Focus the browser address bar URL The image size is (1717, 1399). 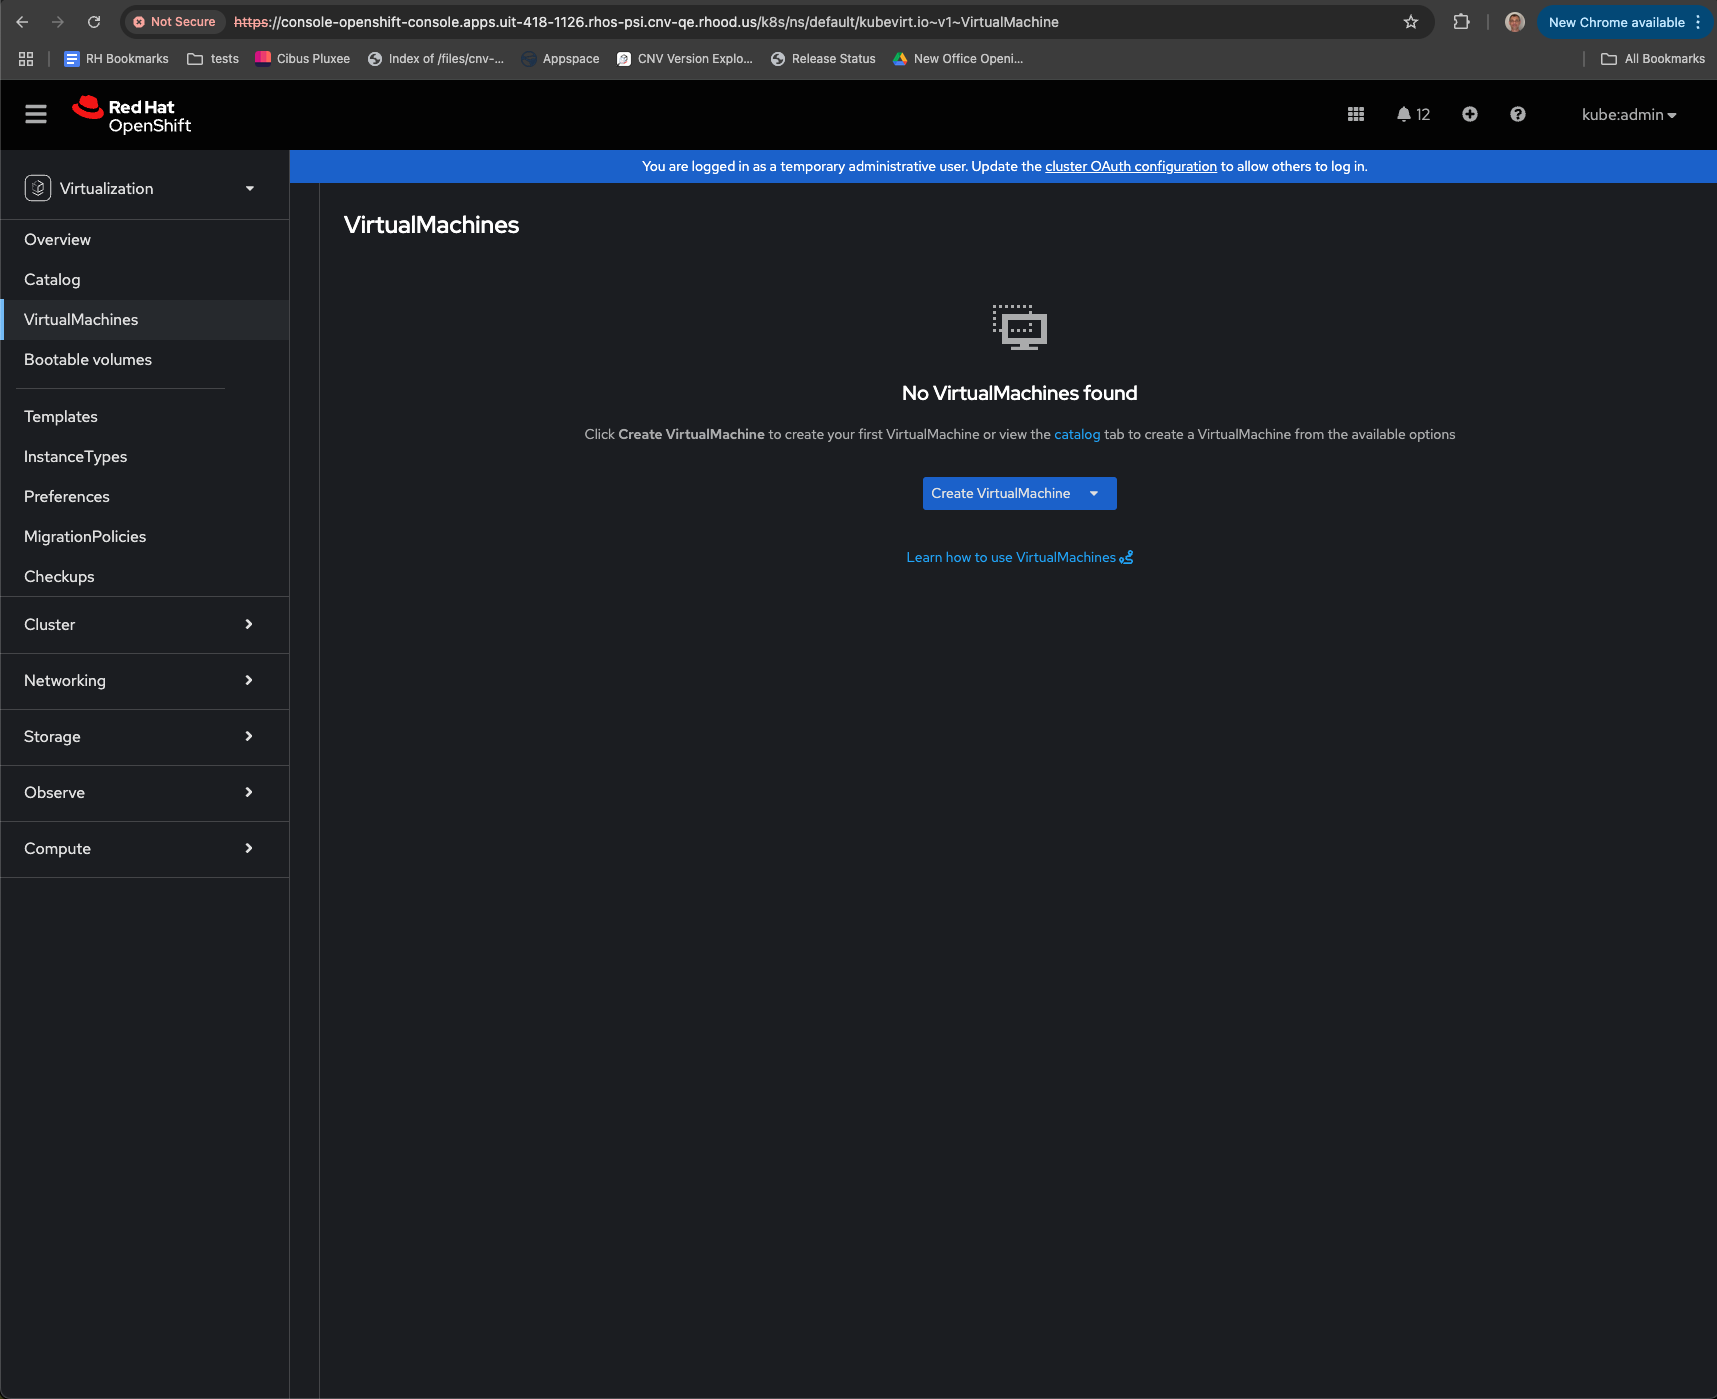tap(646, 22)
